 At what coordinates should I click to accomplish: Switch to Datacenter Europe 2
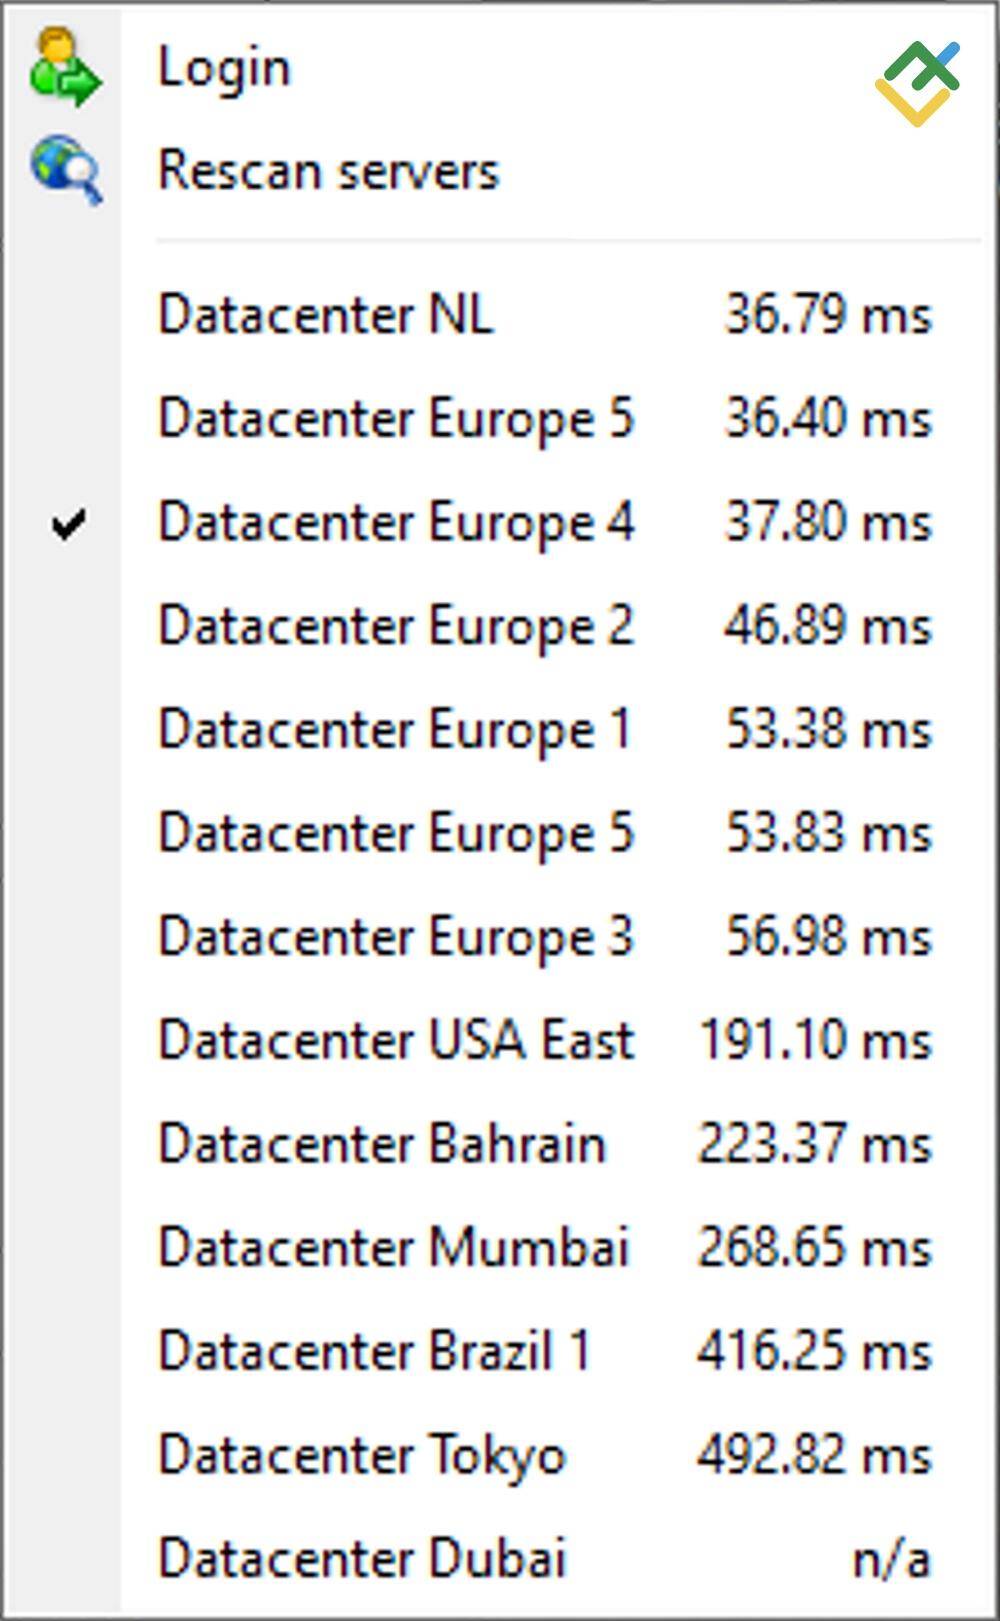pos(396,626)
